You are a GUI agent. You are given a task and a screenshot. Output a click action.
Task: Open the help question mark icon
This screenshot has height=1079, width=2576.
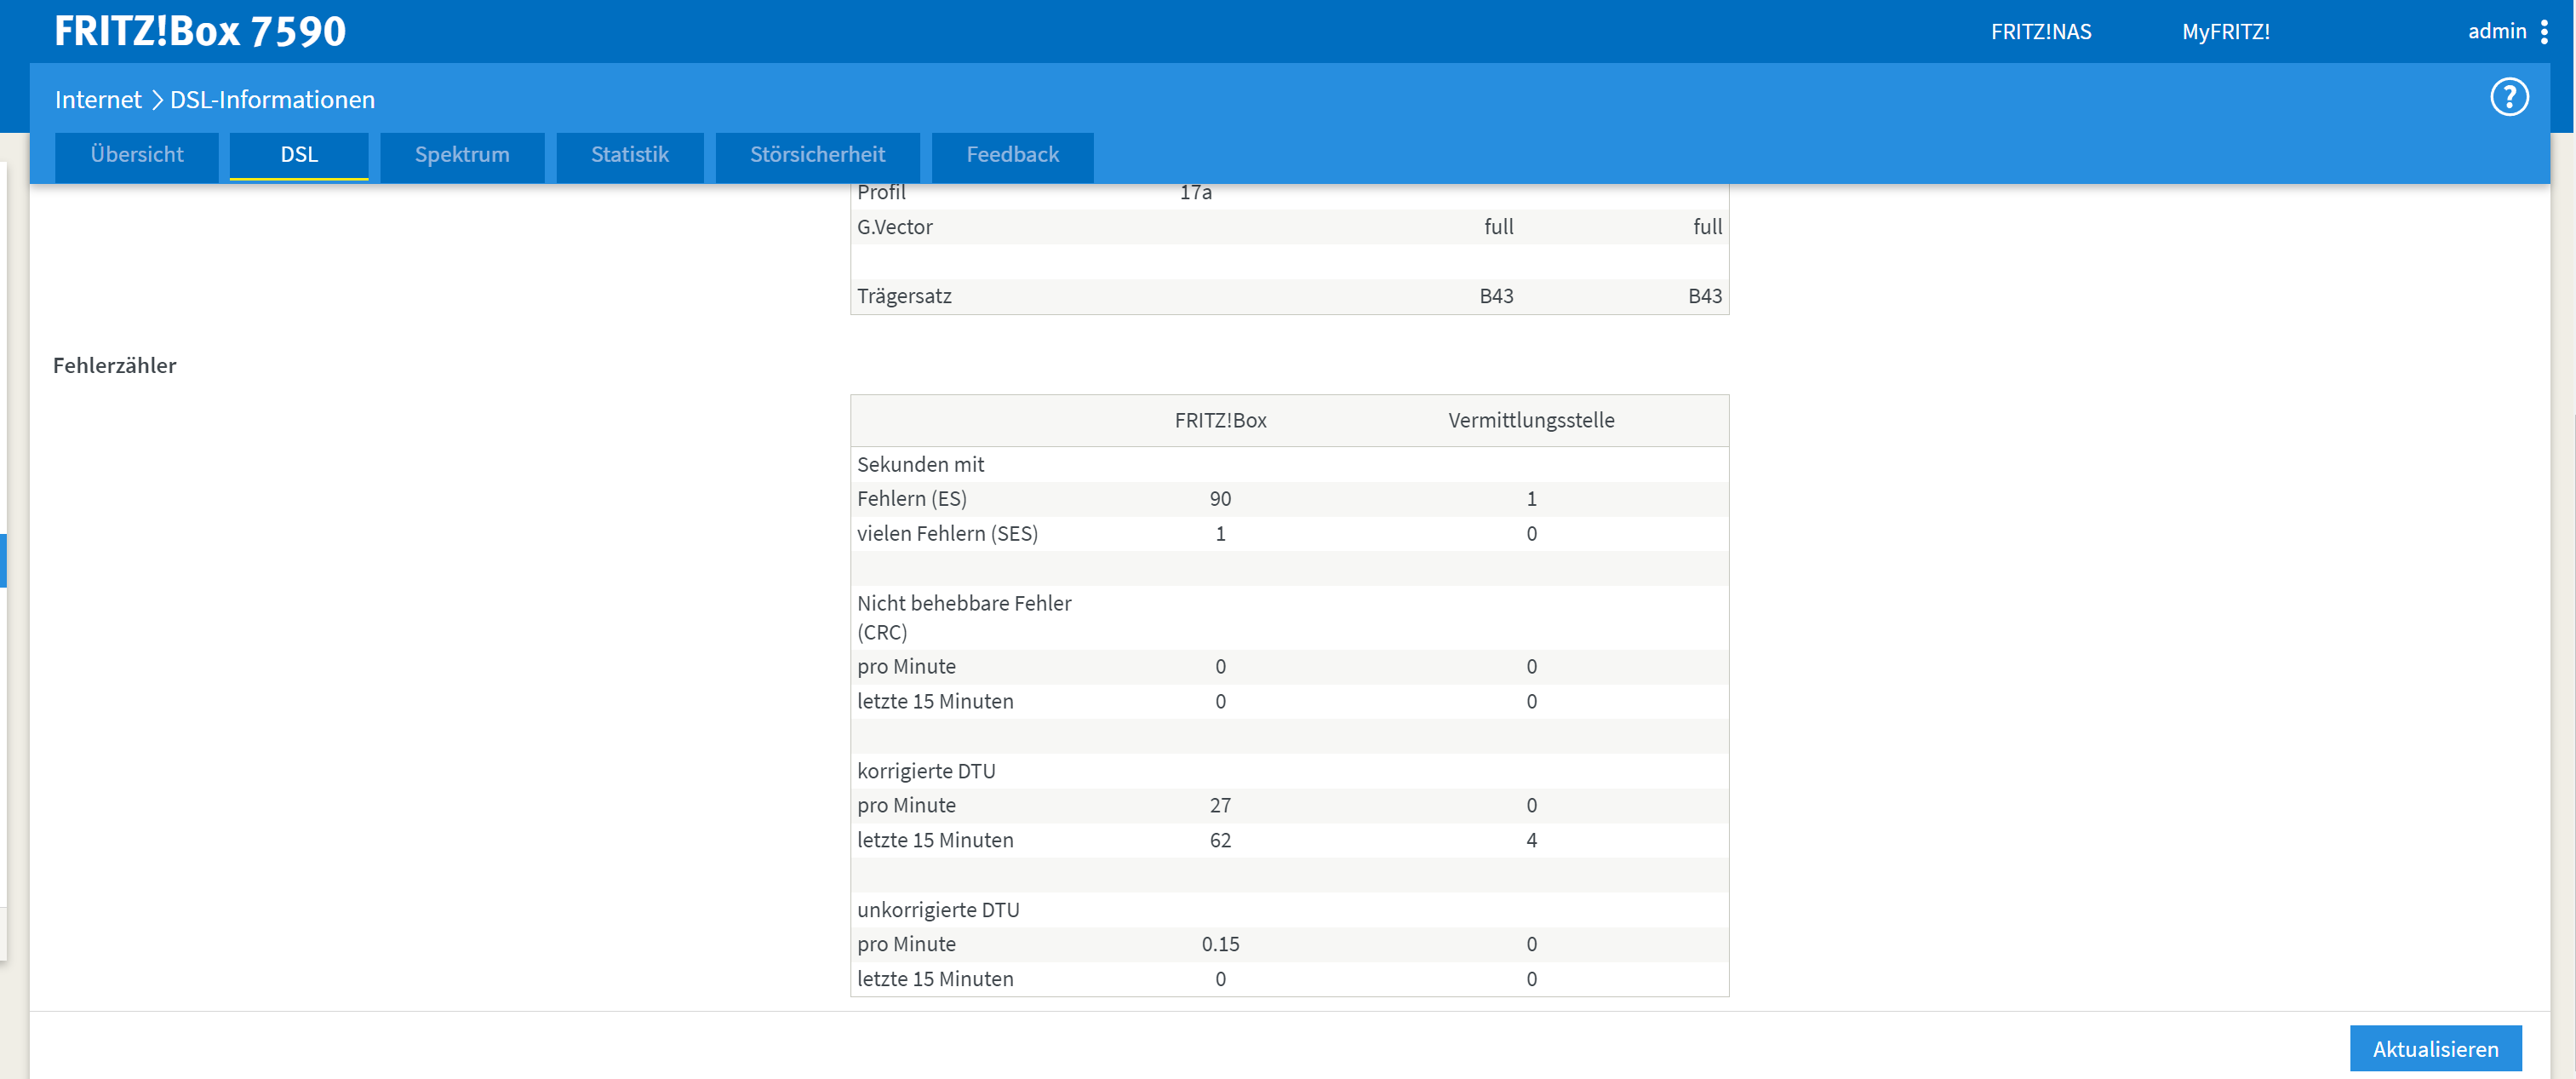pyautogui.click(x=2508, y=97)
